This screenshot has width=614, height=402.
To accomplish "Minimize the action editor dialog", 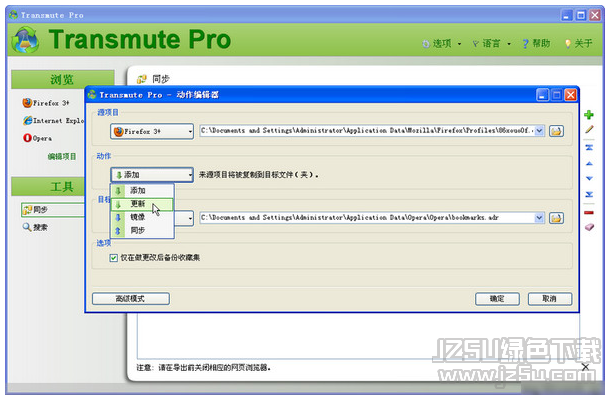I will tap(542, 95).
